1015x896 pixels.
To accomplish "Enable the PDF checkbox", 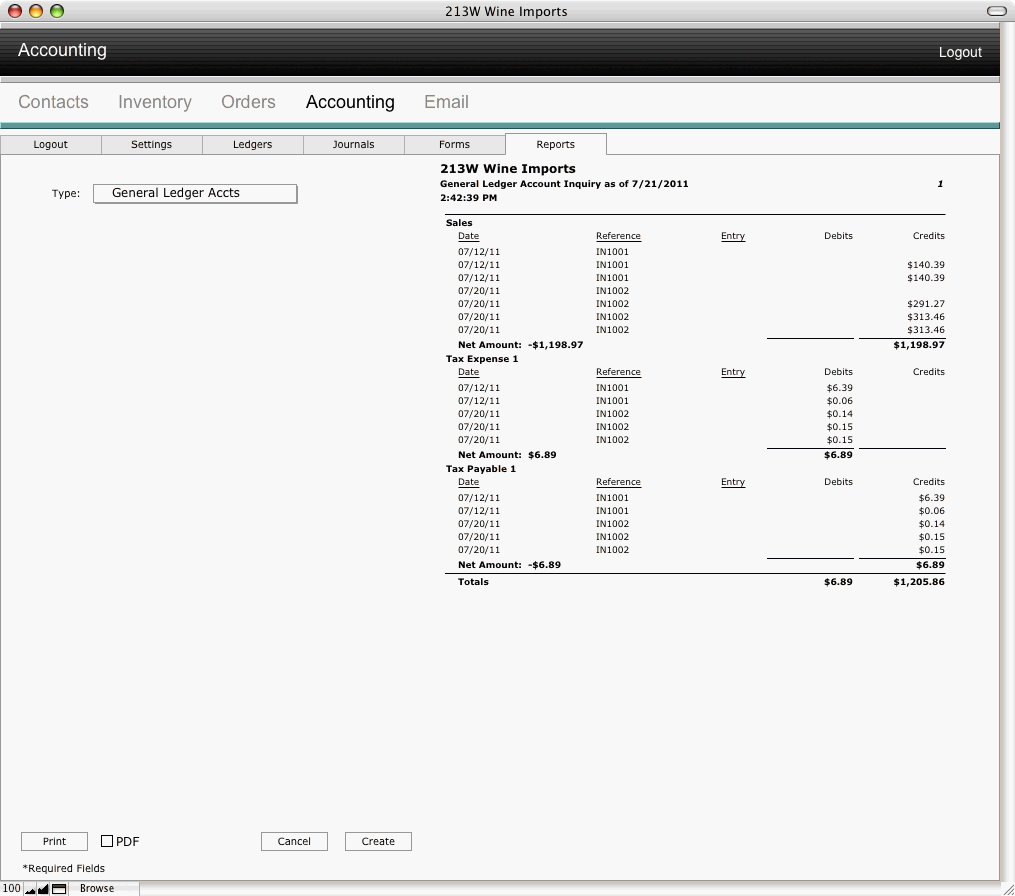I will (x=107, y=841).
